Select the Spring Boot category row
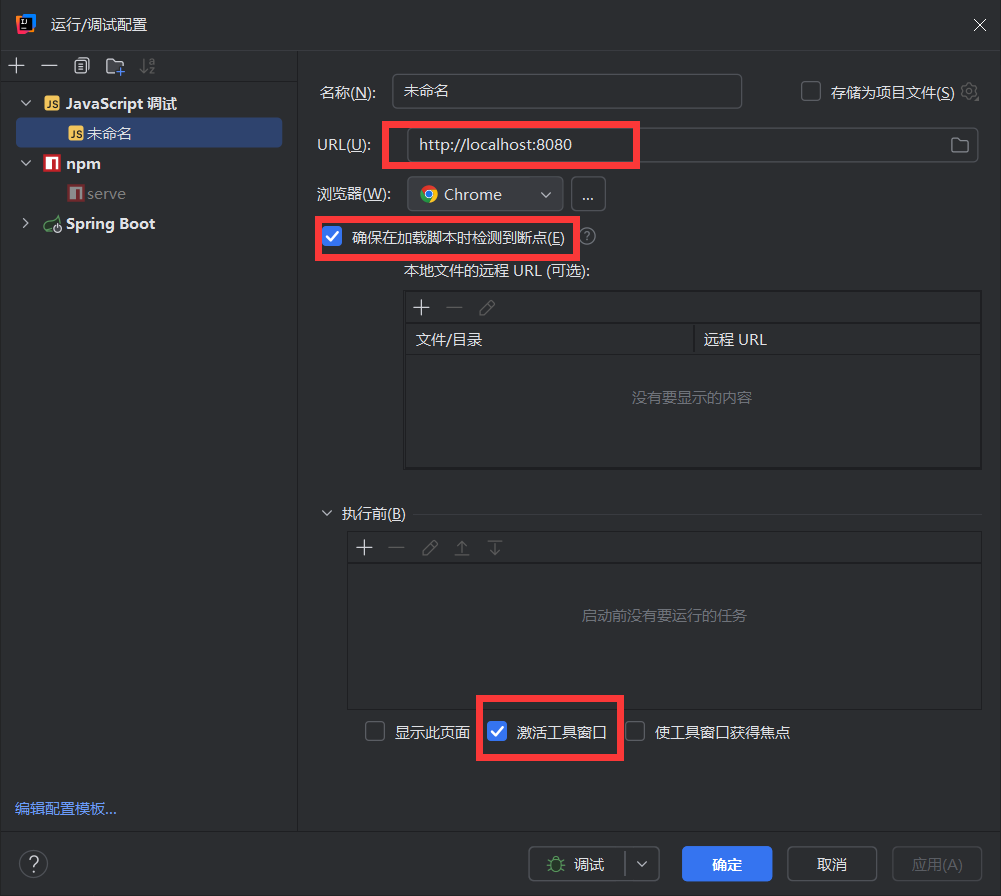1001x896 pixels. pyautogui.click(x=149, y=223)
